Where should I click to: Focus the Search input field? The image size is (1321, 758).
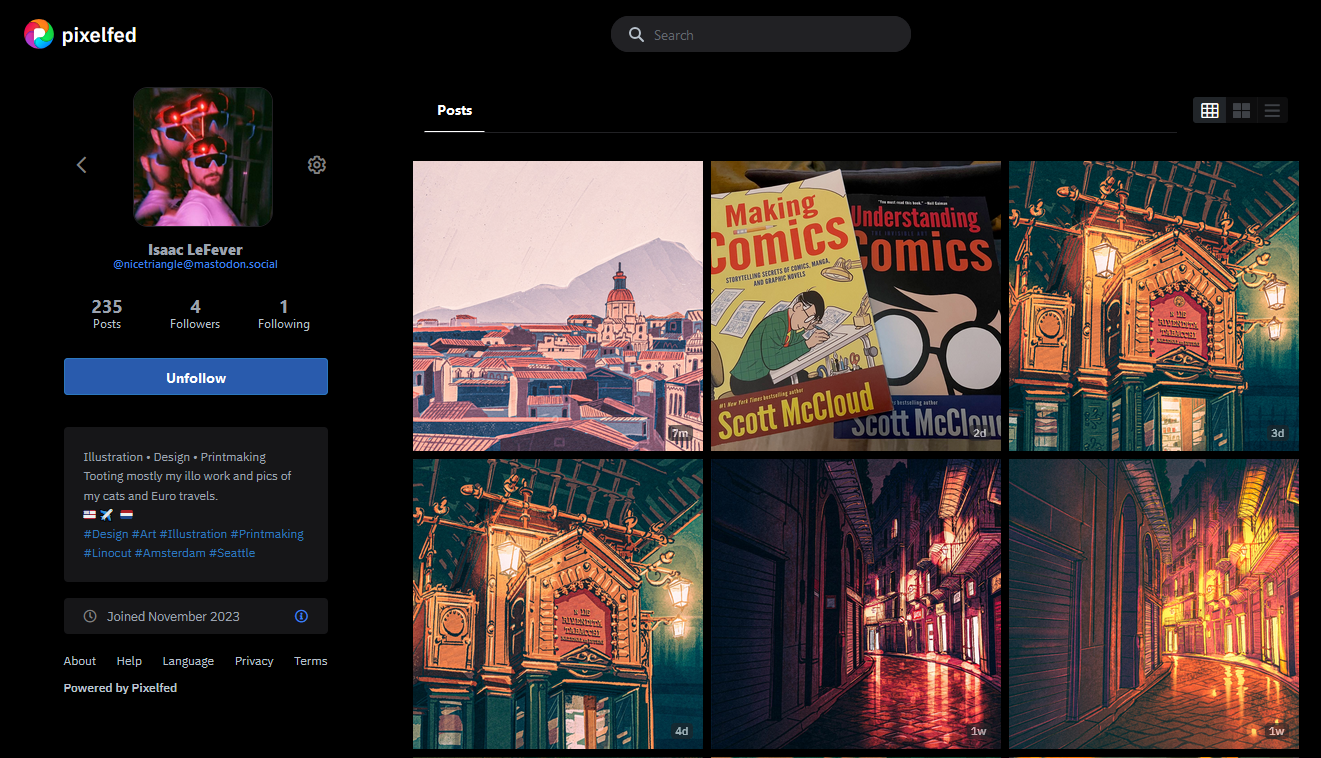pyautogui.click(x=761, y=35)
